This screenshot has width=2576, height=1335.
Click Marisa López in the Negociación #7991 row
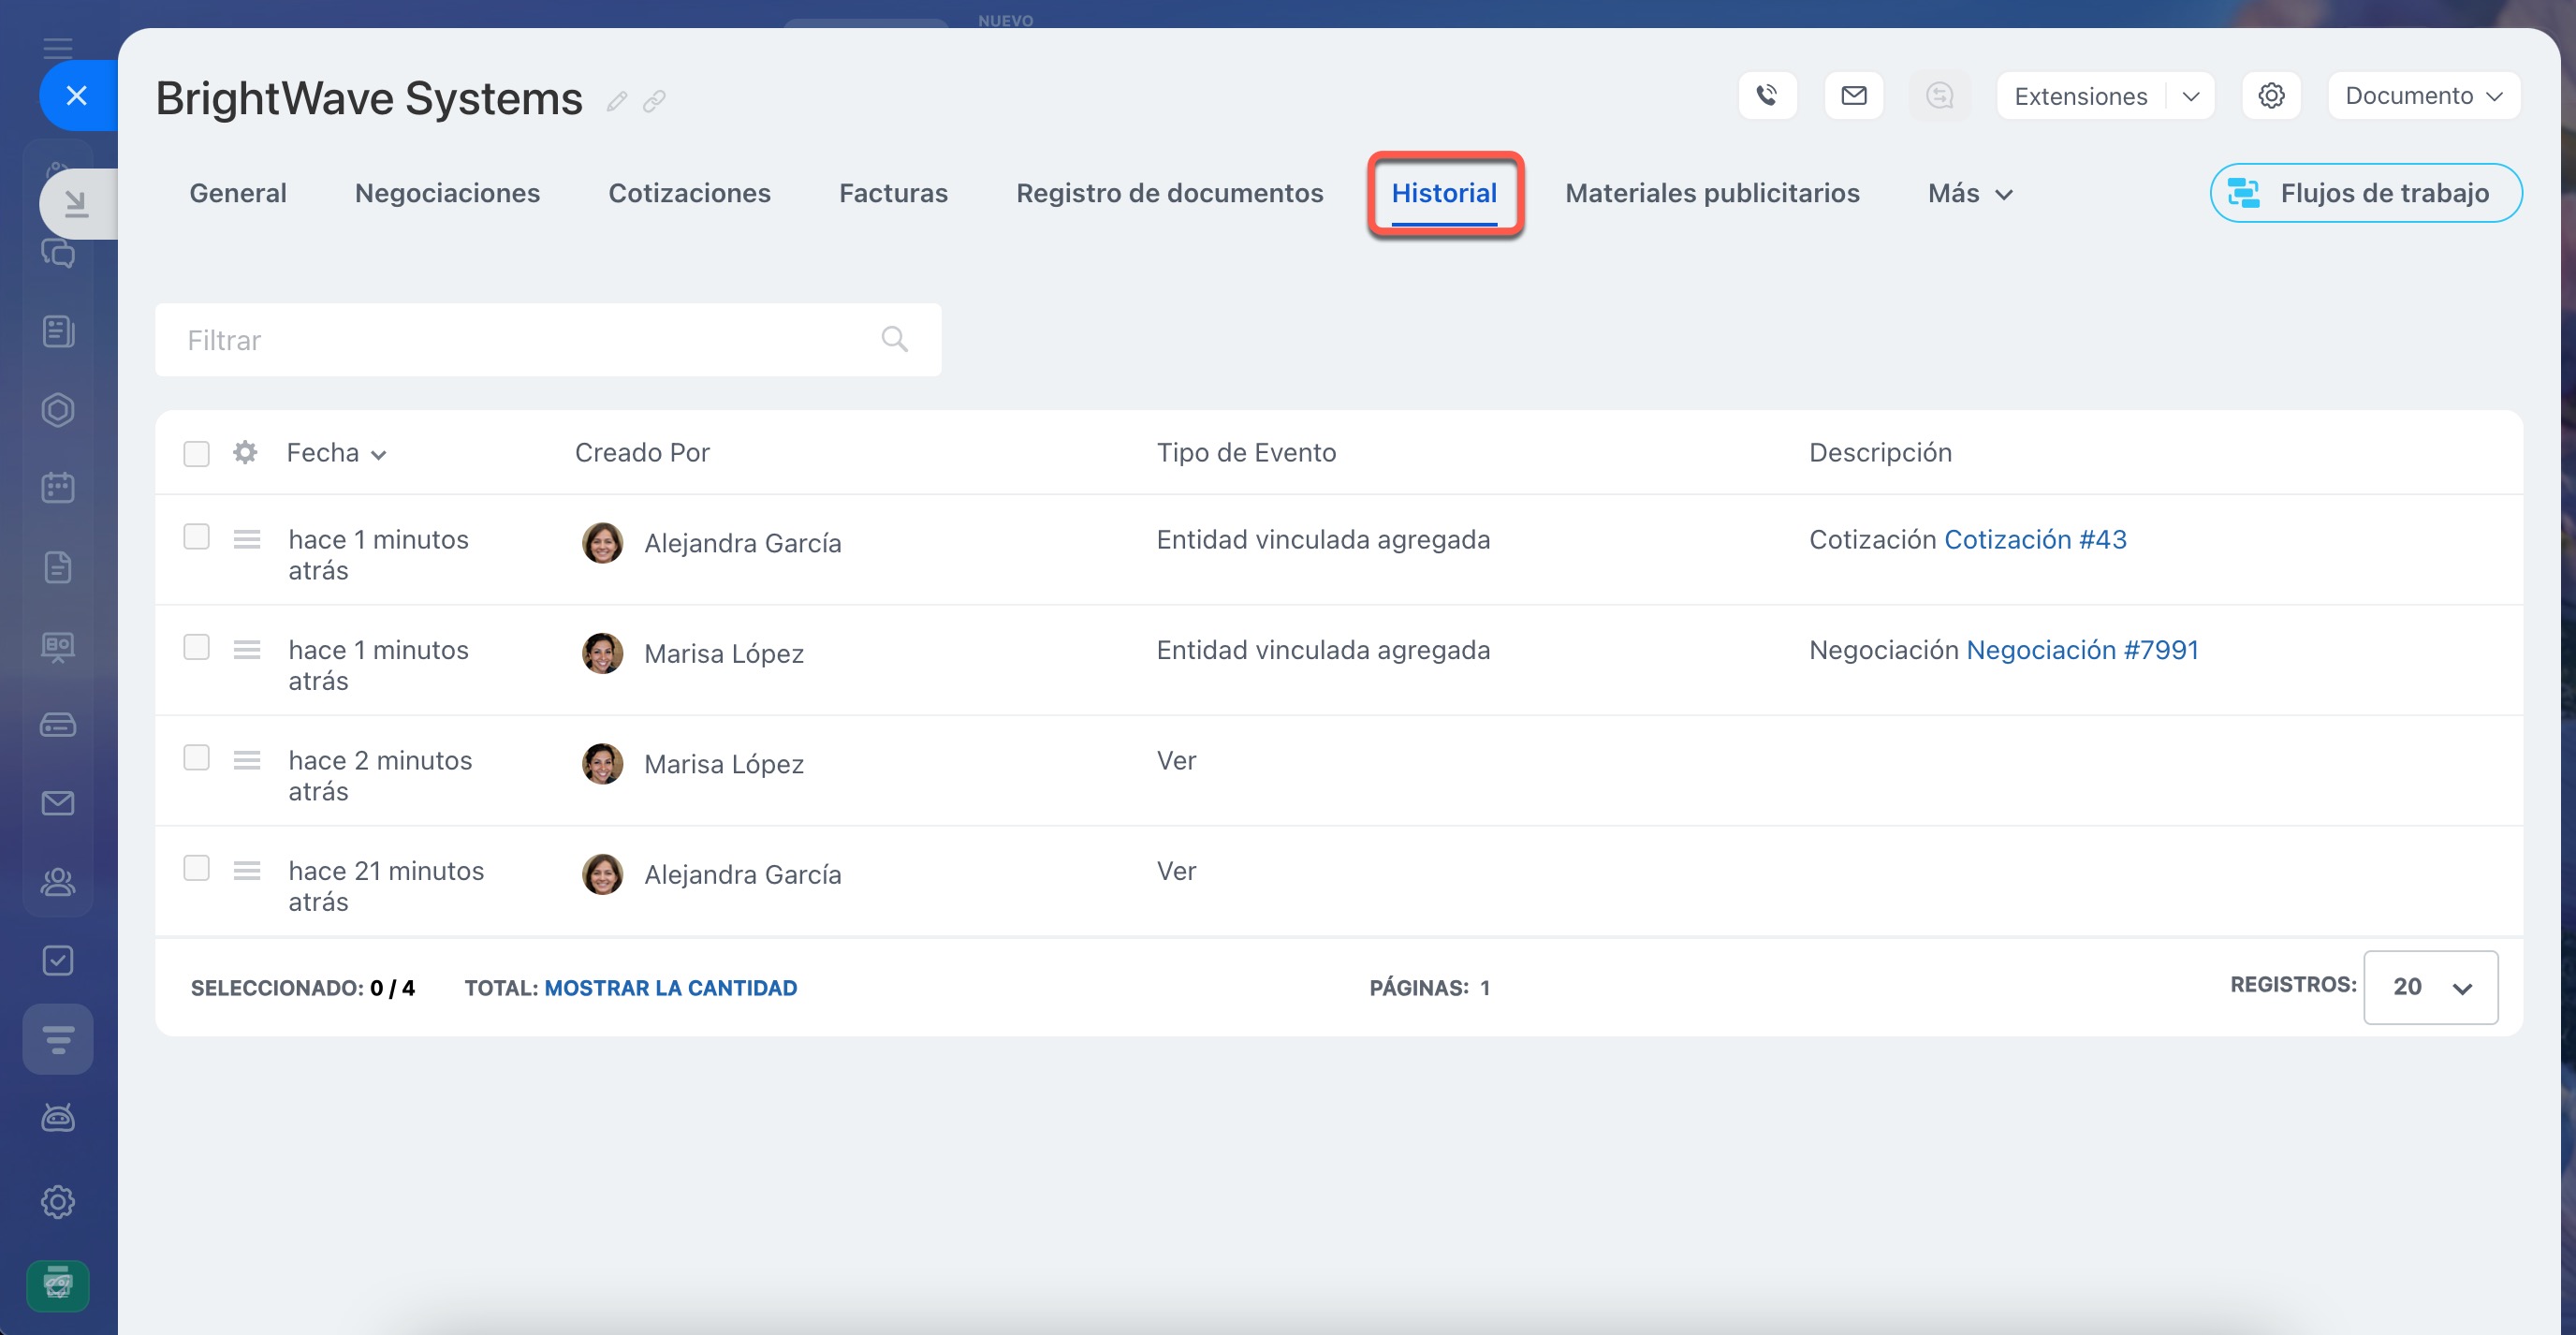click(x=724, y=654)
